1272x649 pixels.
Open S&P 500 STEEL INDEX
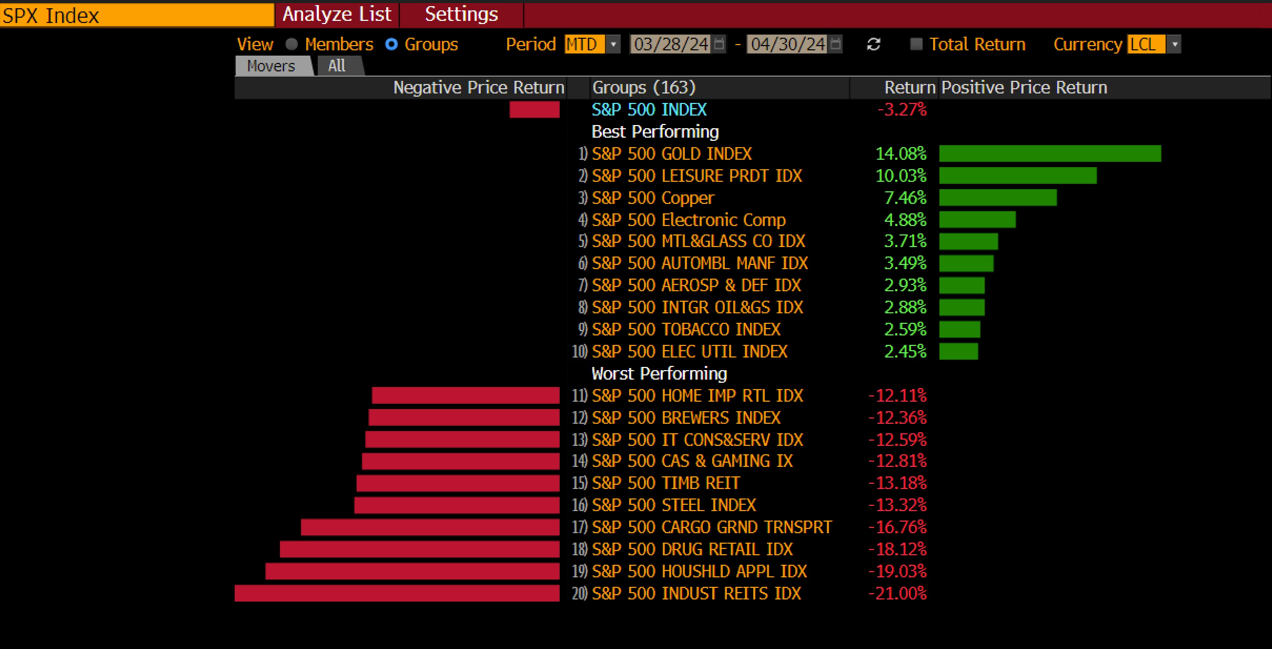pos(674,505)
